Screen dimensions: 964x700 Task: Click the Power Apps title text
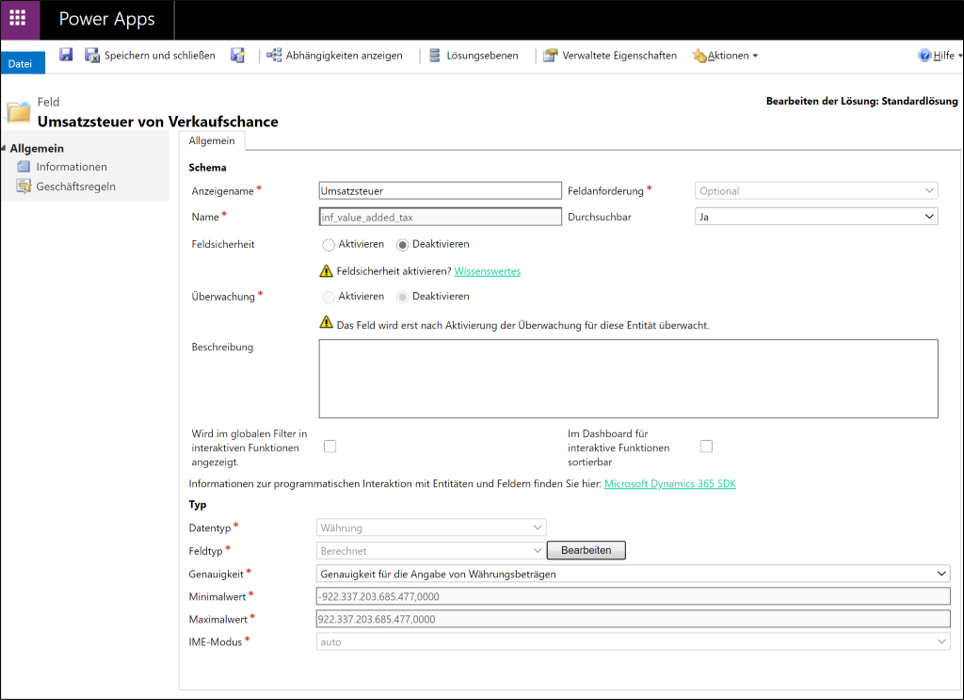(107, 19)
